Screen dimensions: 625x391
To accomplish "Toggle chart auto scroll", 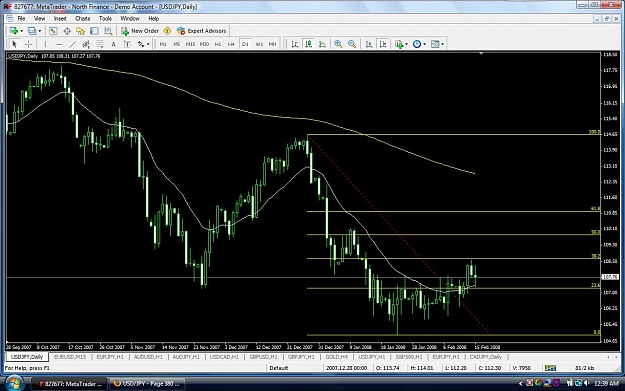I will click(x=369, y=44).
